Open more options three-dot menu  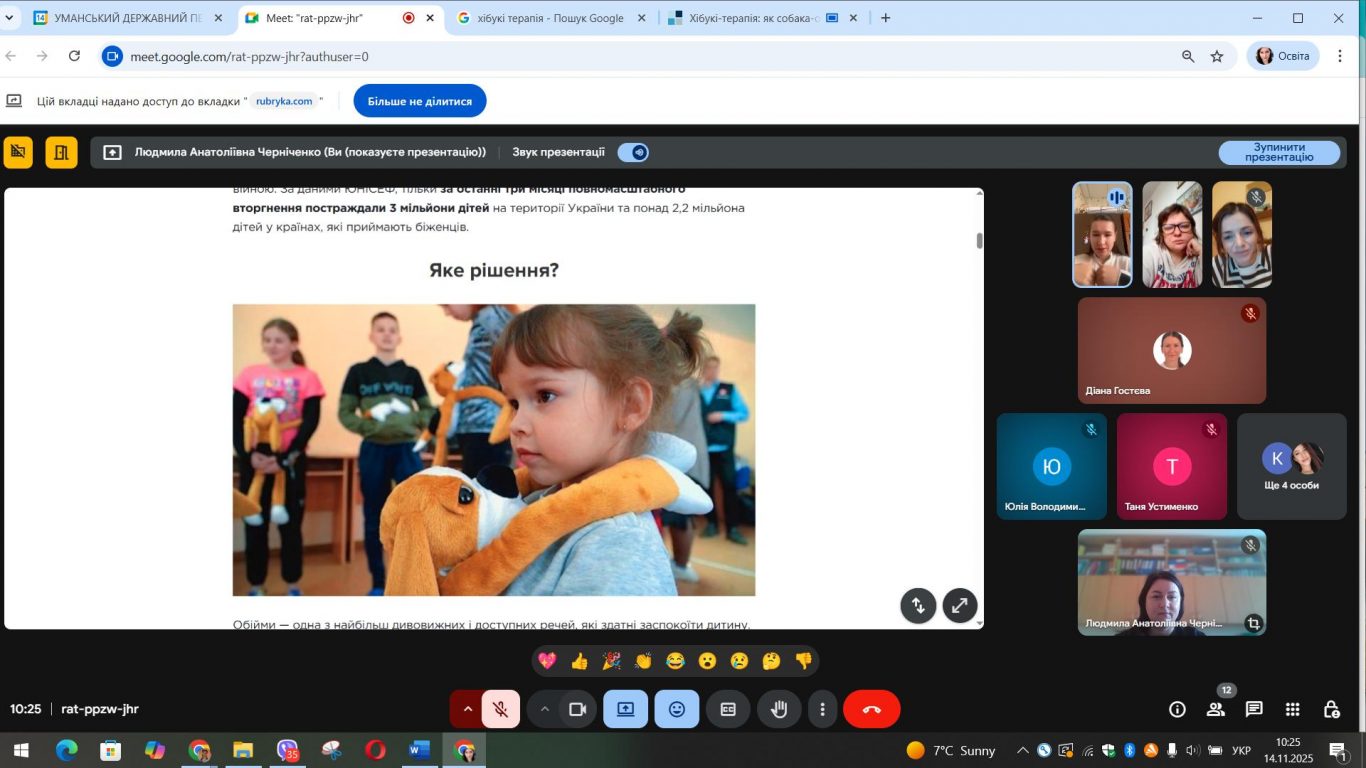click(x=822, y=709)
